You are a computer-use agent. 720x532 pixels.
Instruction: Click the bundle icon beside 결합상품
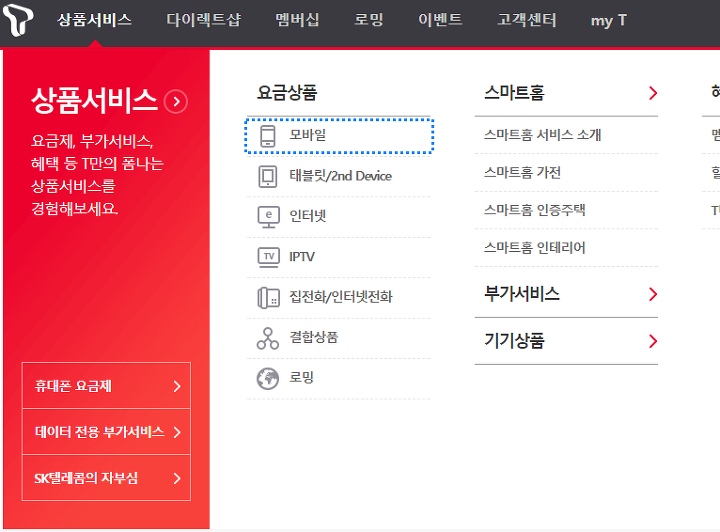click(268, 338)
